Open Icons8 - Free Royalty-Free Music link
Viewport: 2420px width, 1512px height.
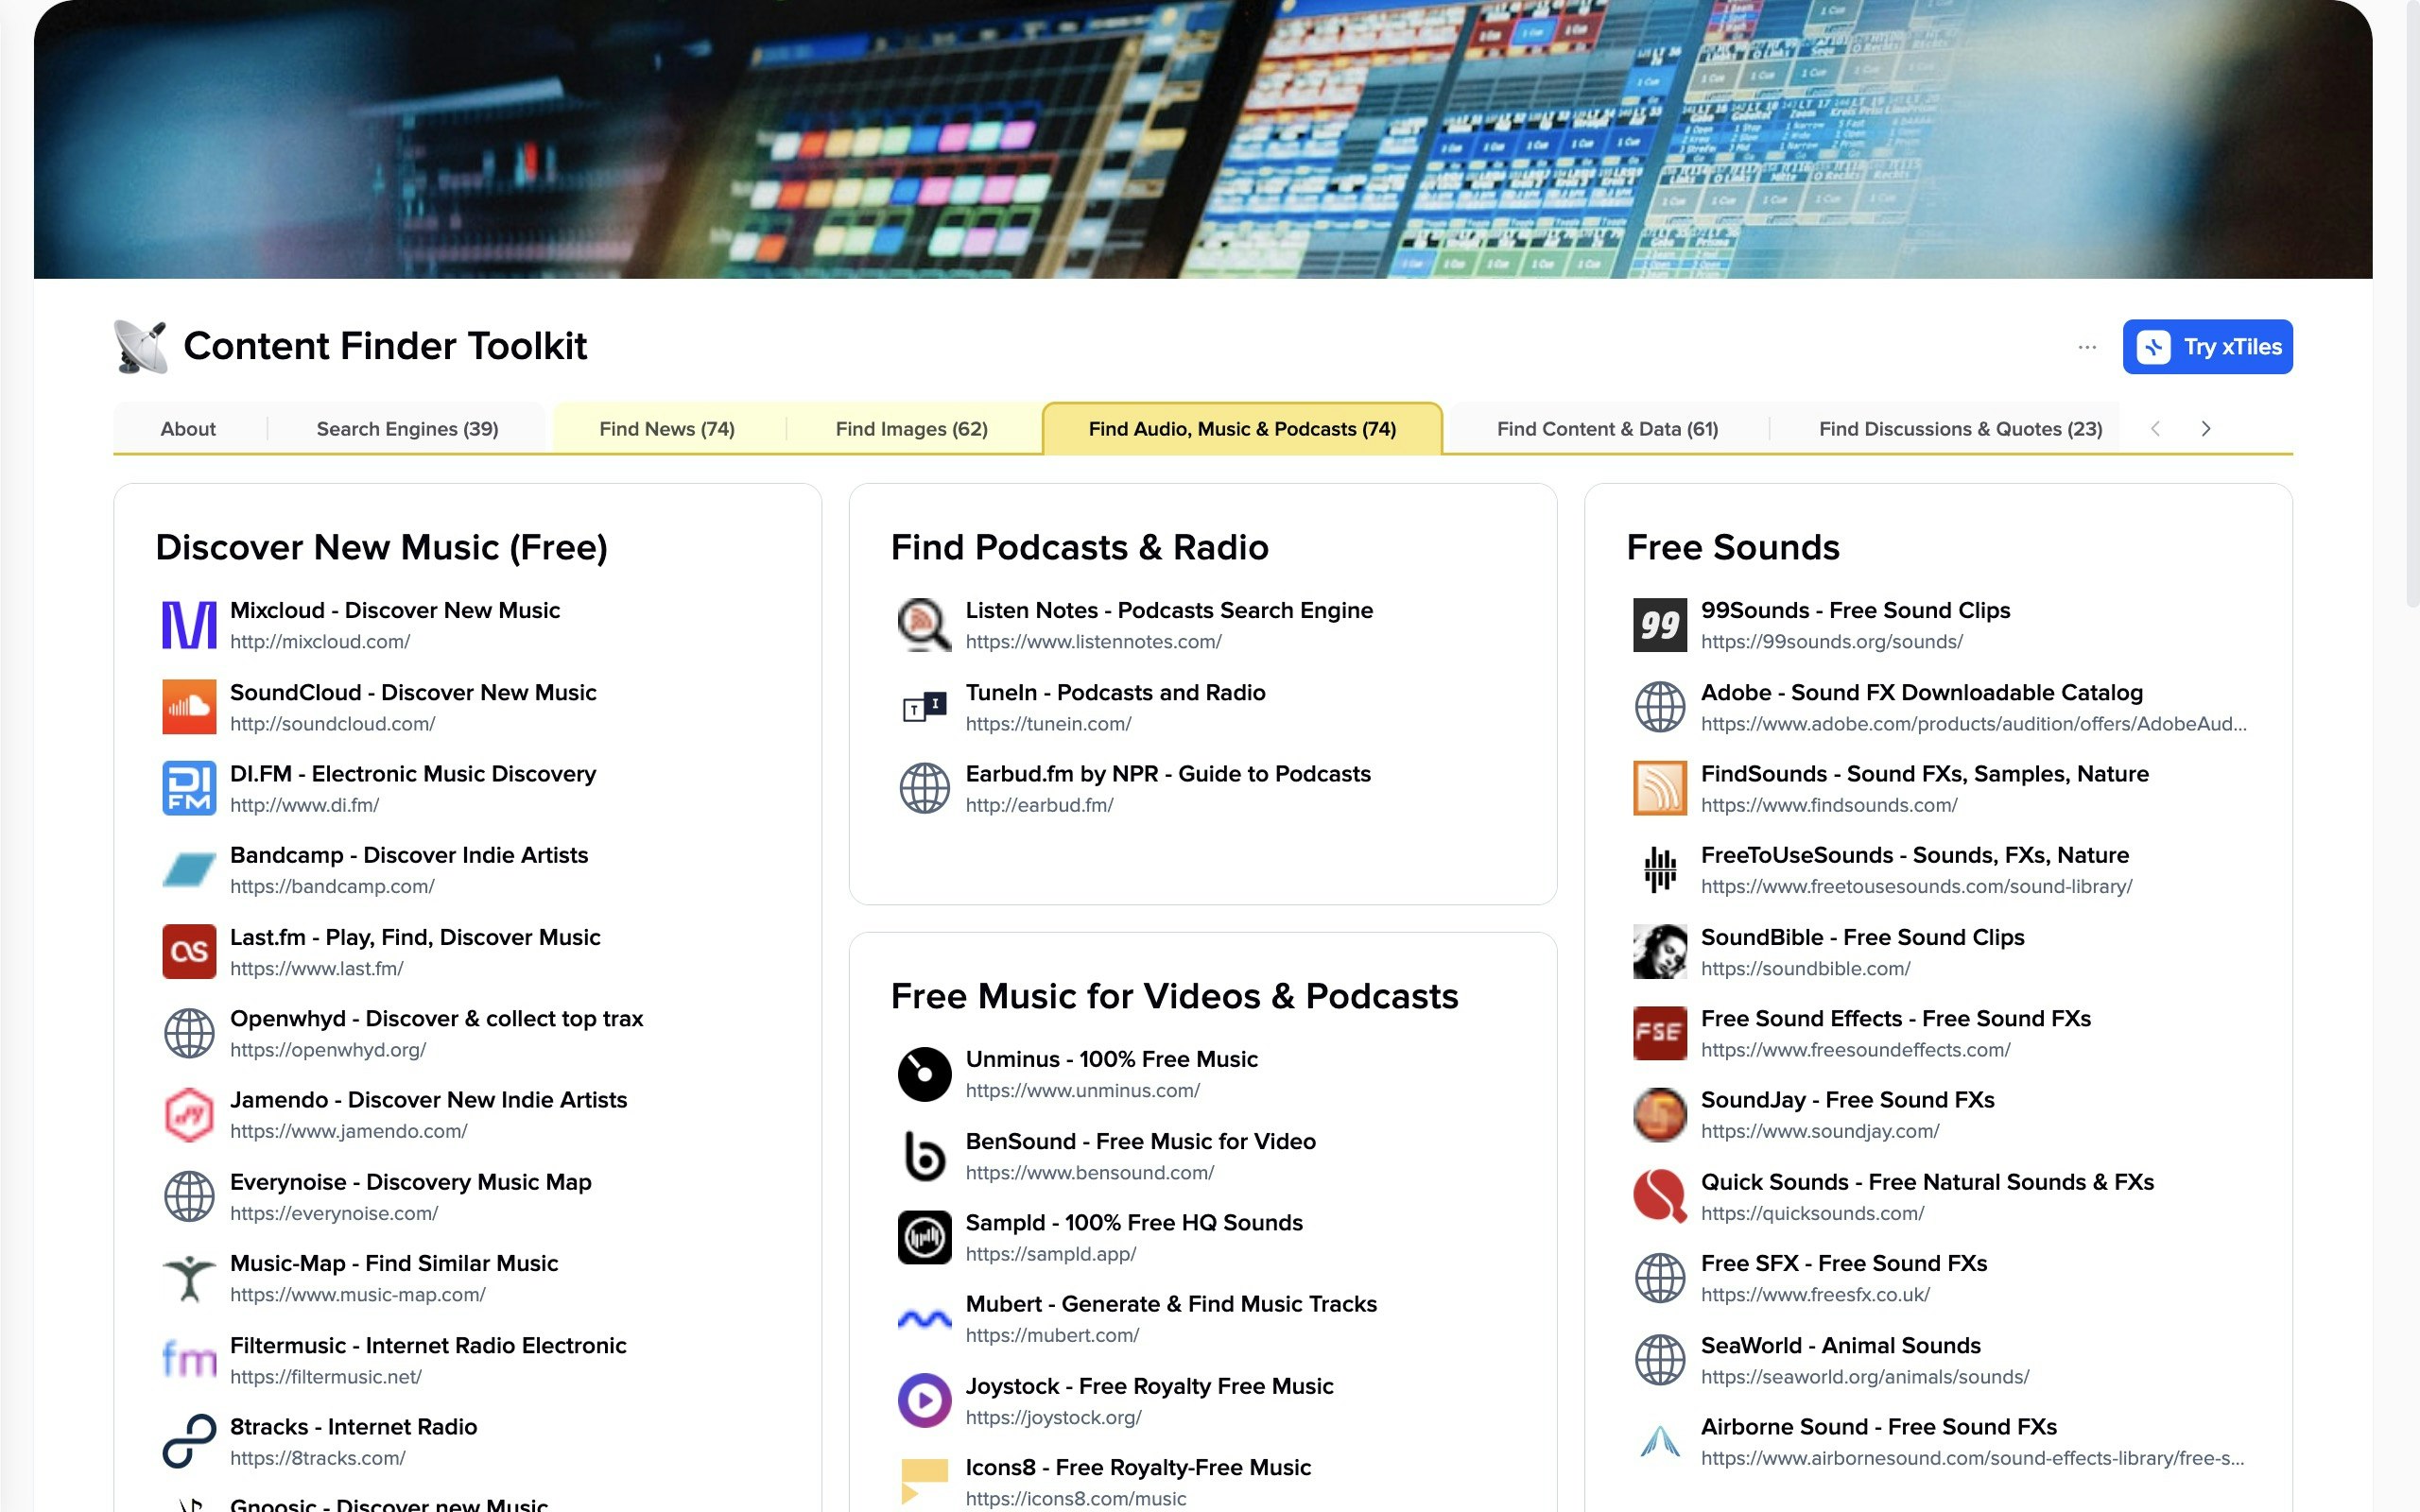pos(1137,1467)
